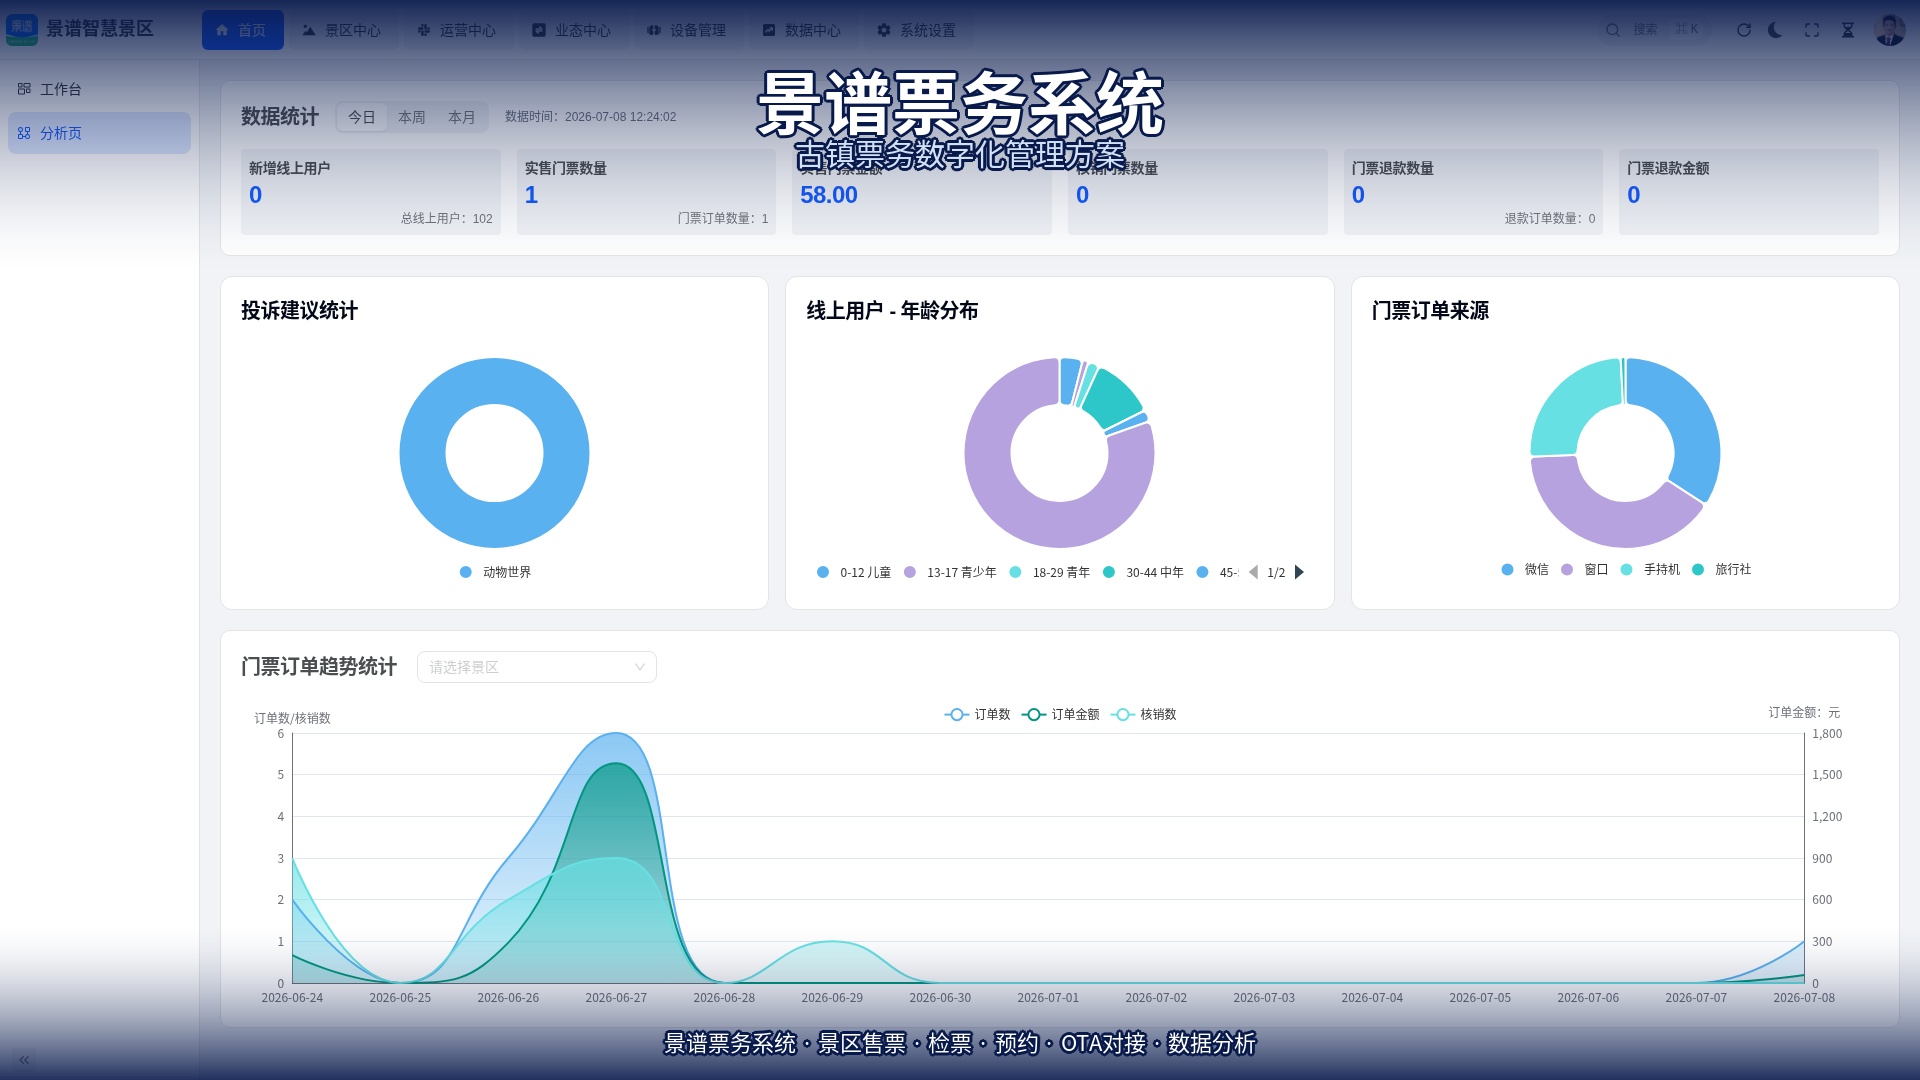Toggle the 手持机 legend item
The width and height of the screenshot is (1920, 1080).
(x=1650, y=569)
